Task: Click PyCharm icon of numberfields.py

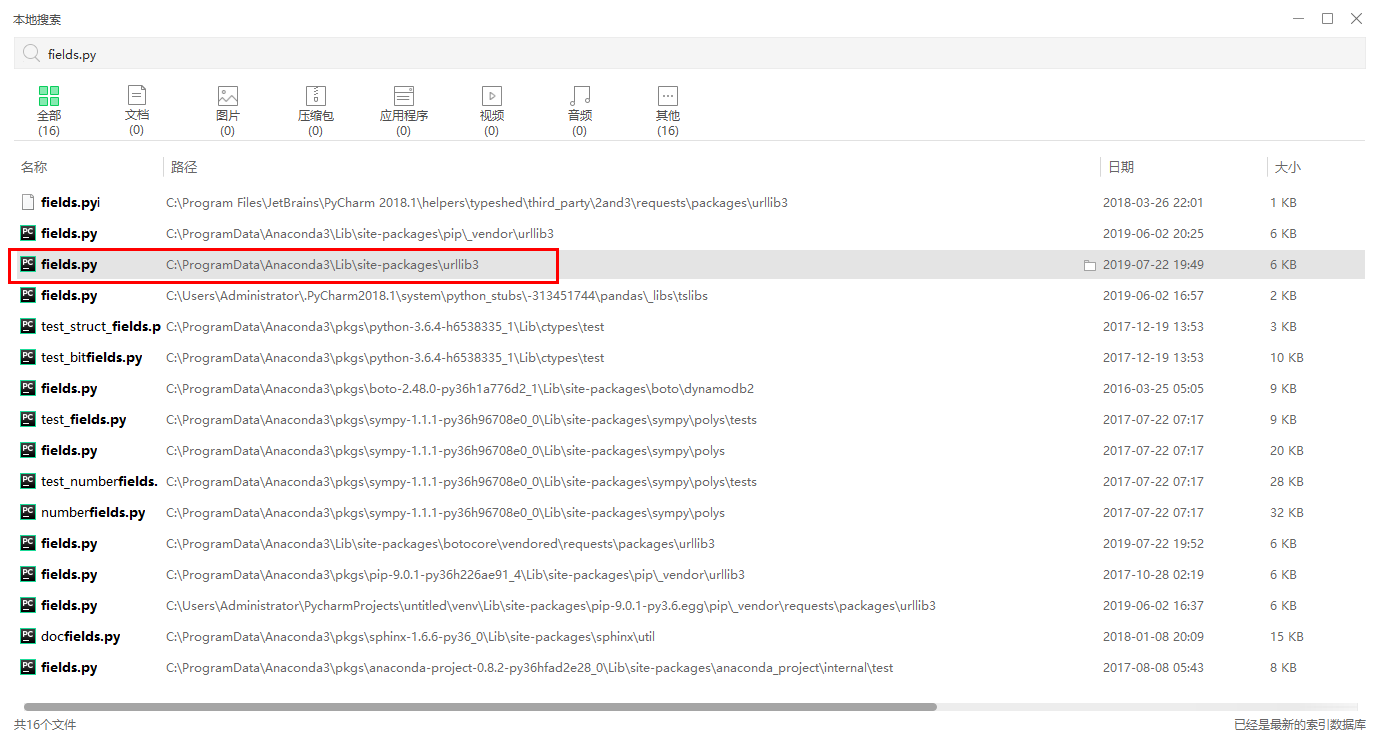Action: (28, 512)
